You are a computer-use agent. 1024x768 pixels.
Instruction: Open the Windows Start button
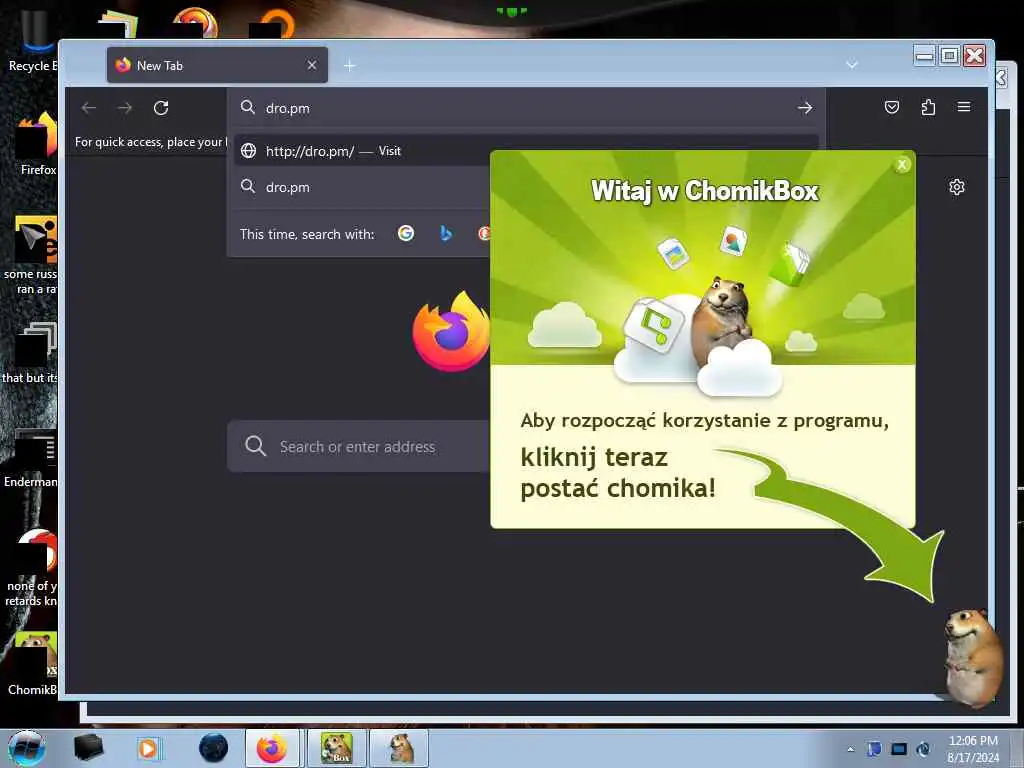[27, 748]
